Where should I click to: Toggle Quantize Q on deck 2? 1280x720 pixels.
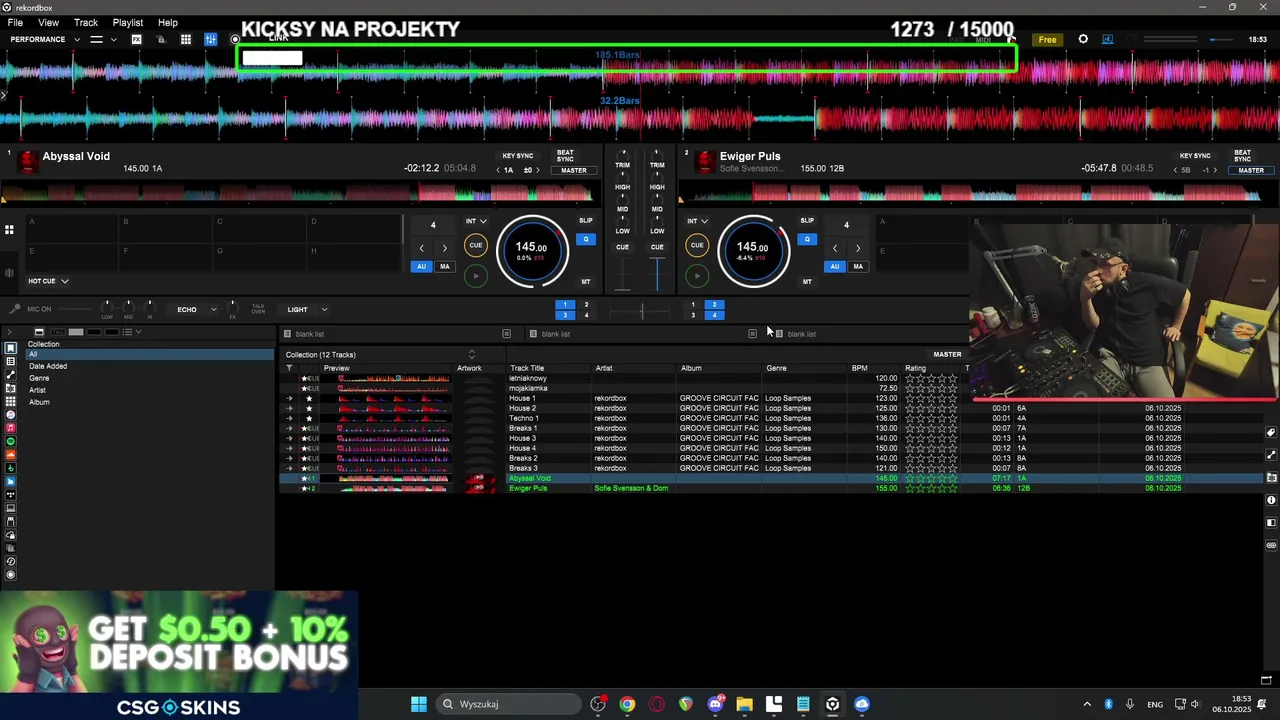807,239
